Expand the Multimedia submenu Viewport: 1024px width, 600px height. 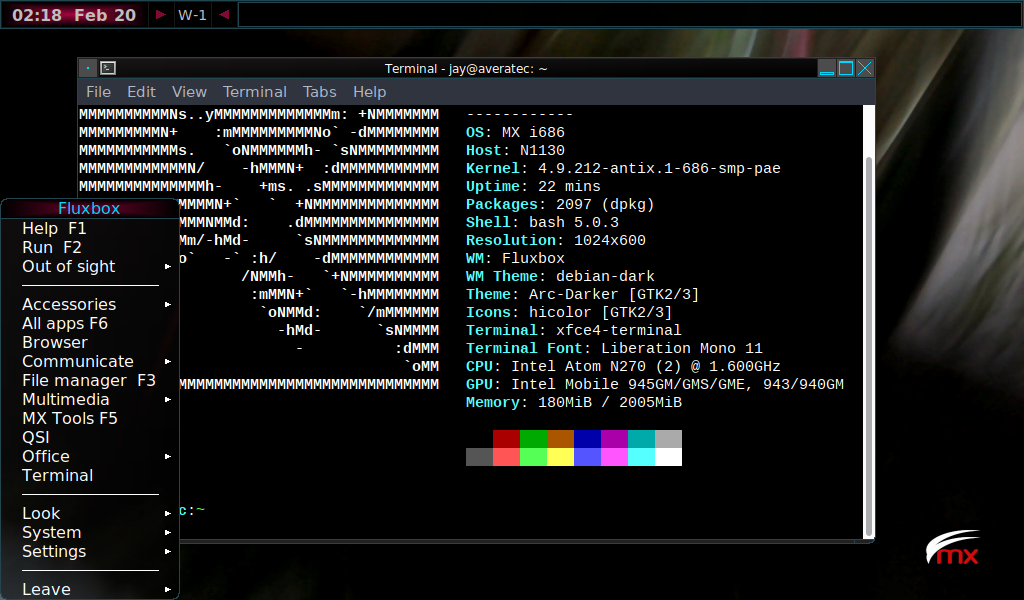90,399
